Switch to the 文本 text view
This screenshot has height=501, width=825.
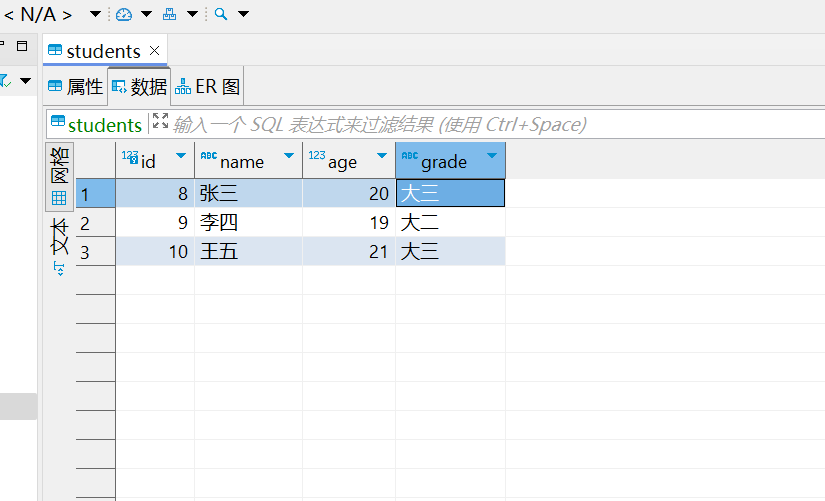[59, 236]
